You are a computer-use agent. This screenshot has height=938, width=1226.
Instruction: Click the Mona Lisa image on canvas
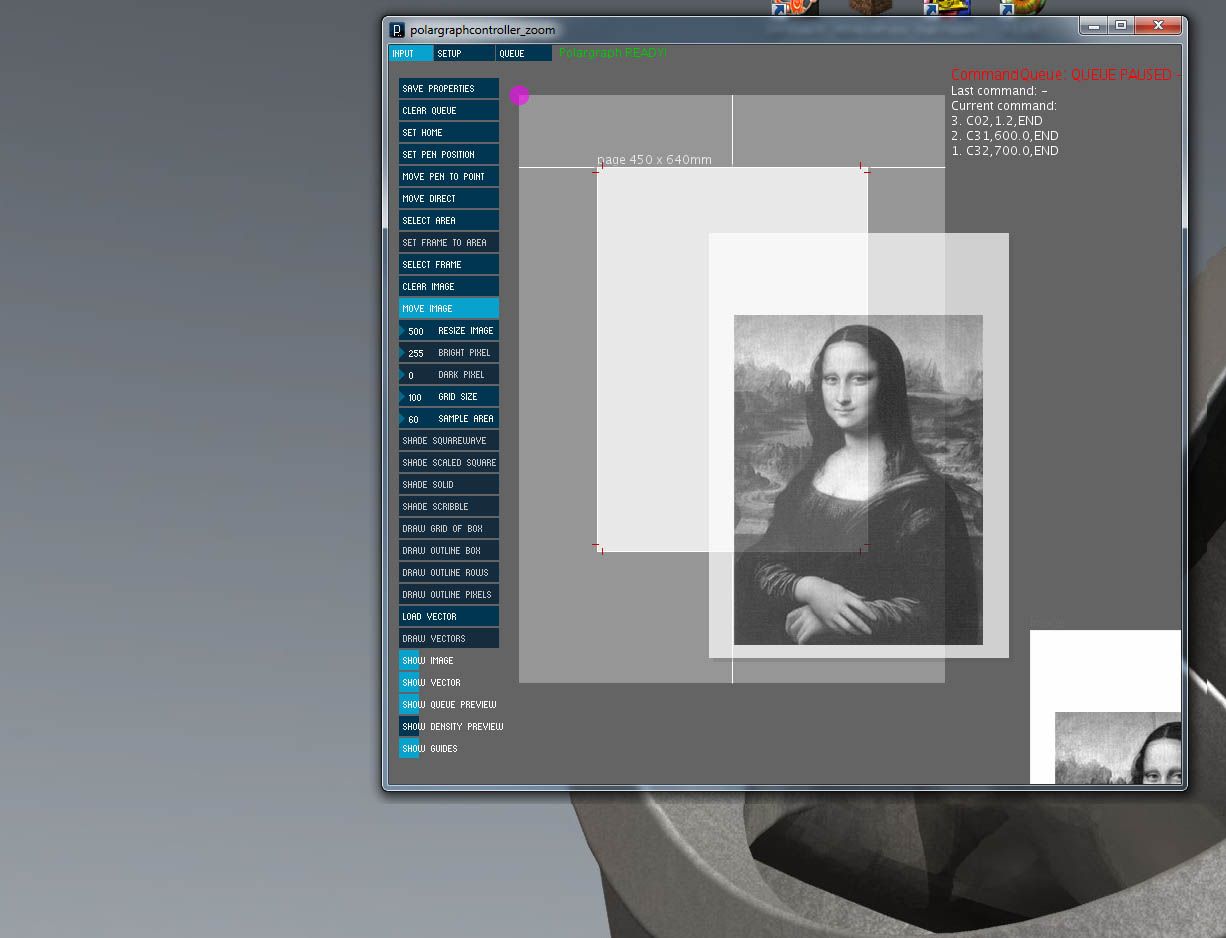(x=858, y=480)
